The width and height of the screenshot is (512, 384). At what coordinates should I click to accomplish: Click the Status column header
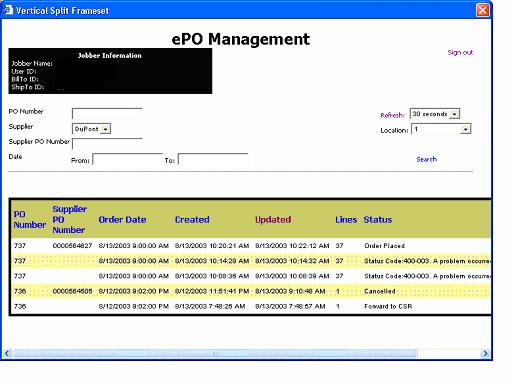[378, 220]
